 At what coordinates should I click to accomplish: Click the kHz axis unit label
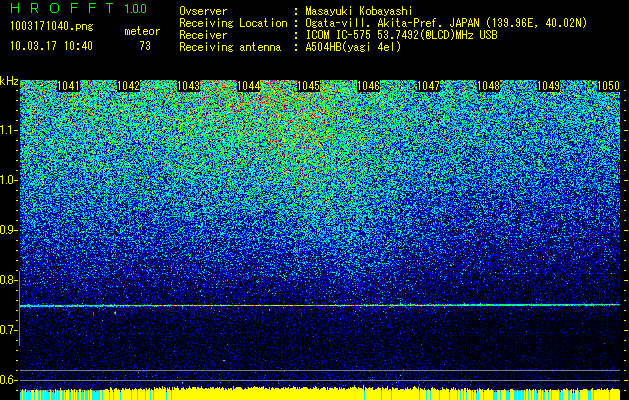[x=9, y=81]
